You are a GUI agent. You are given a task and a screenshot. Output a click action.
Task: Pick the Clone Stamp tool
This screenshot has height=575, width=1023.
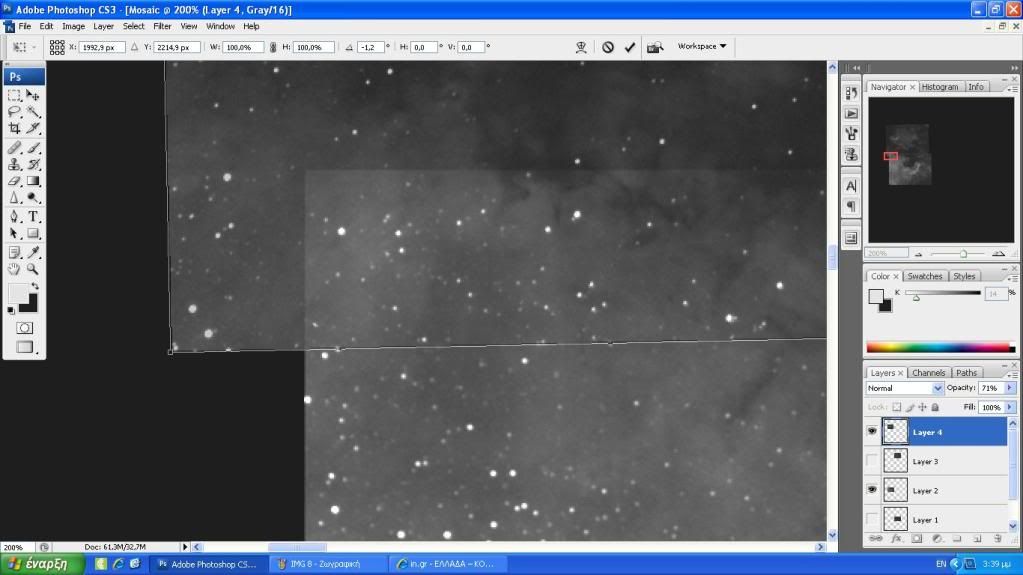(14, 164)
